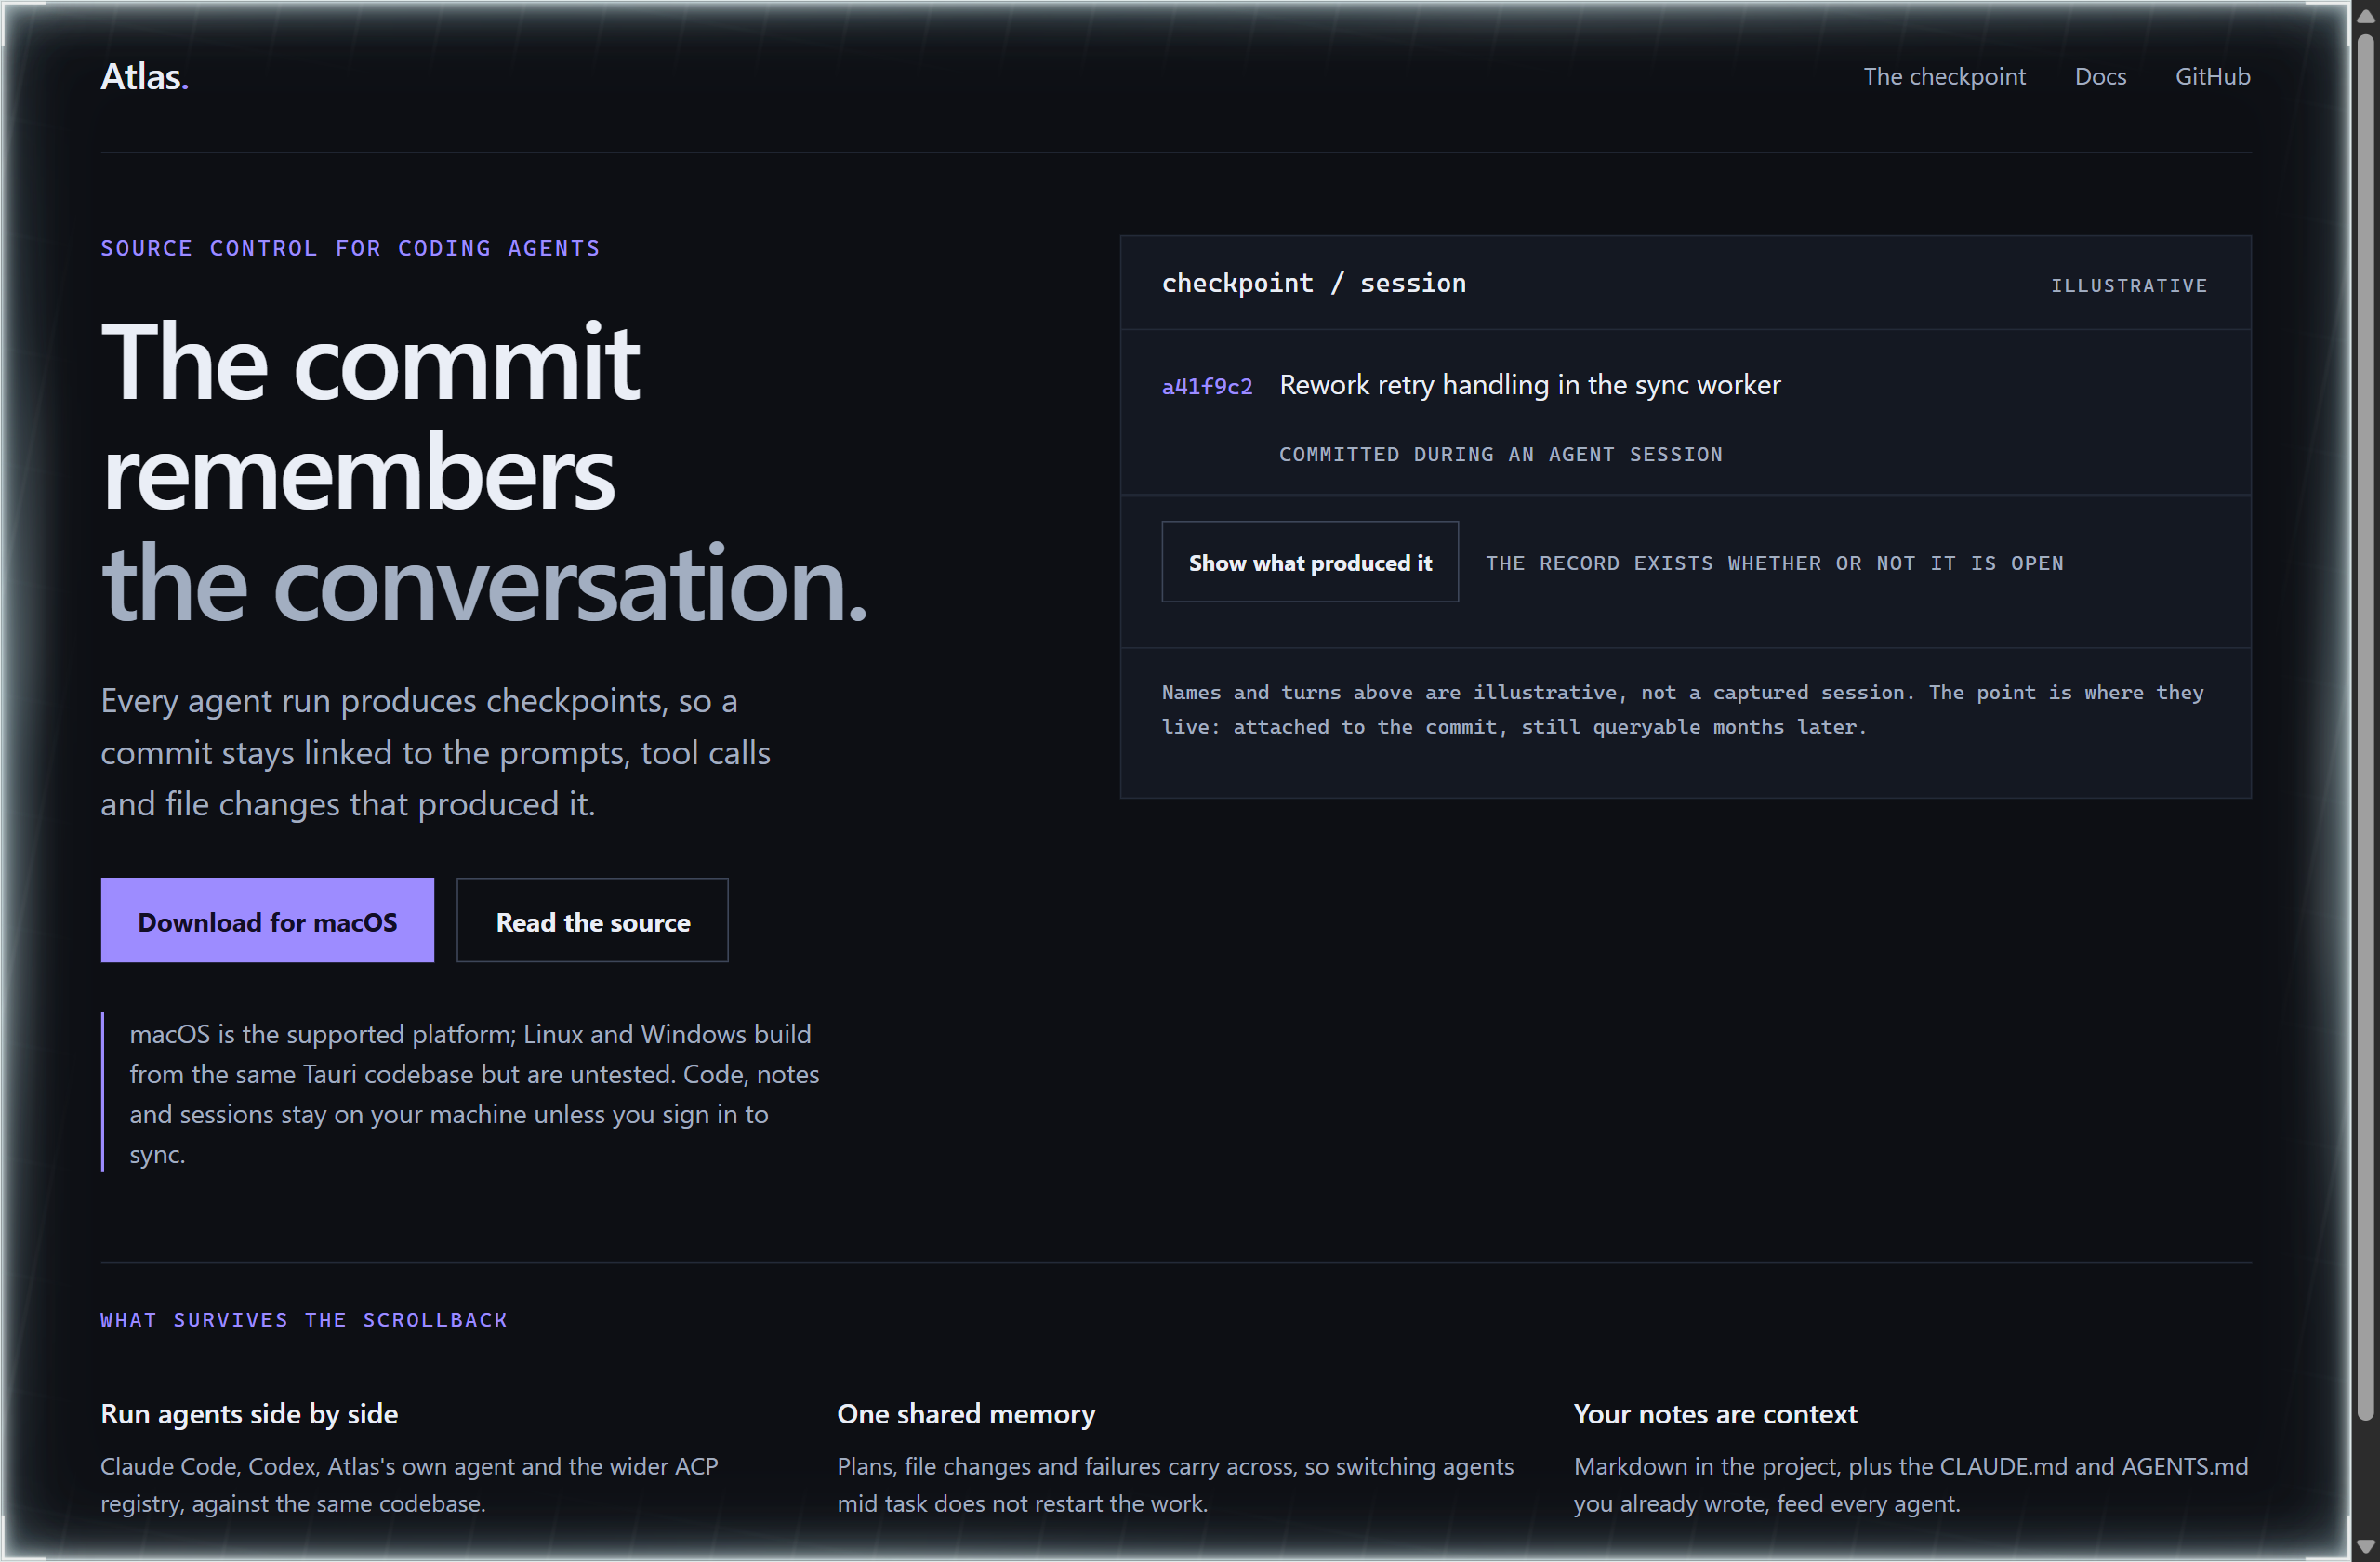Click 'COMMITTED DURING AN AGENT SESSION' text

pos(1500,454)
